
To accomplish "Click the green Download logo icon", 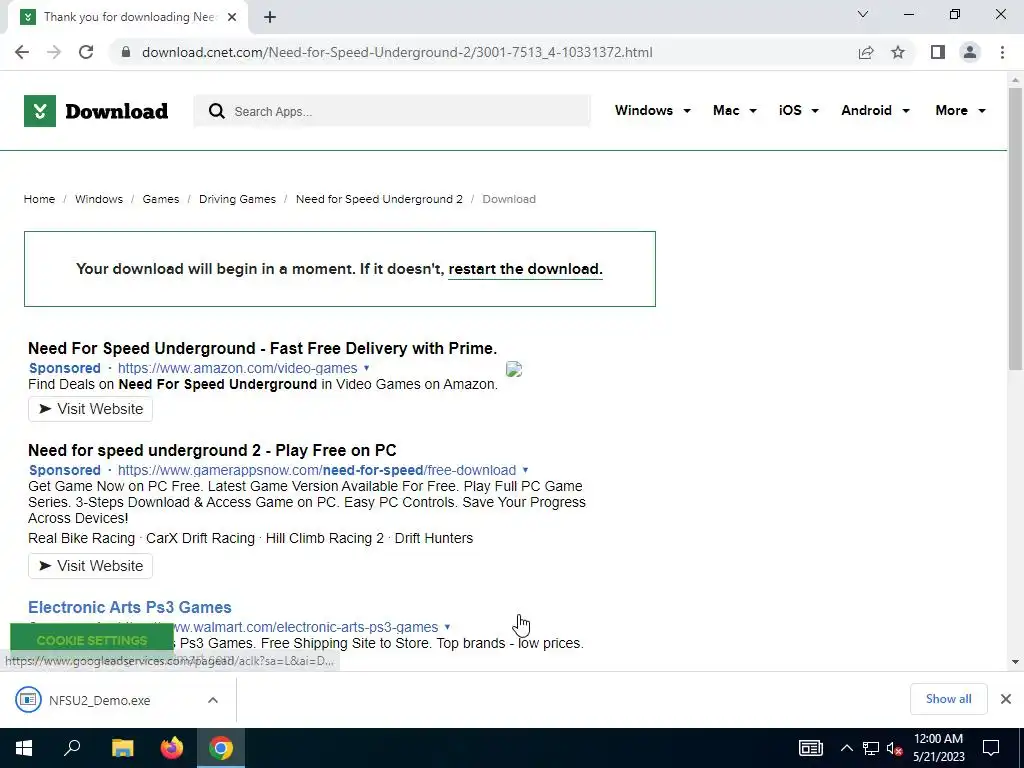I will click(x=40, y=111).
